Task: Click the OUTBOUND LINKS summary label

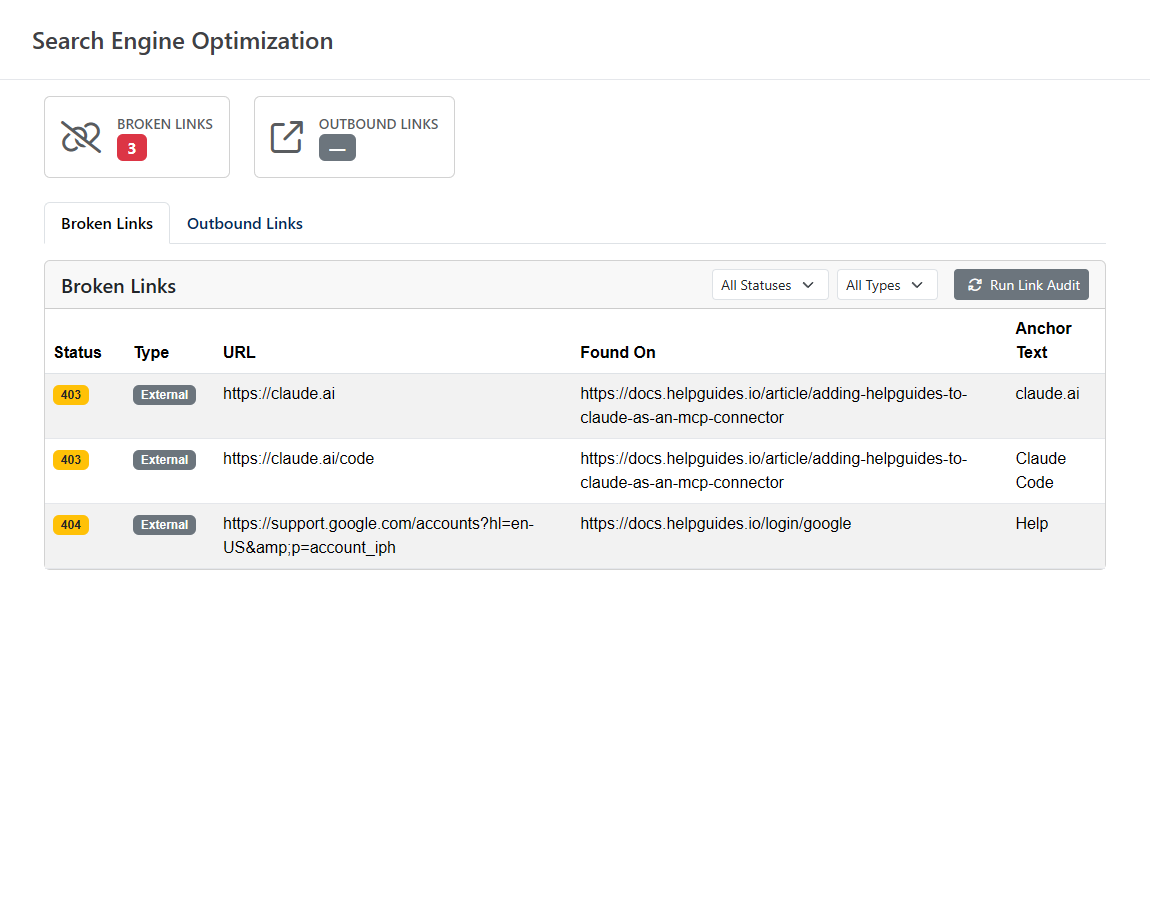Action: point(378,124)
